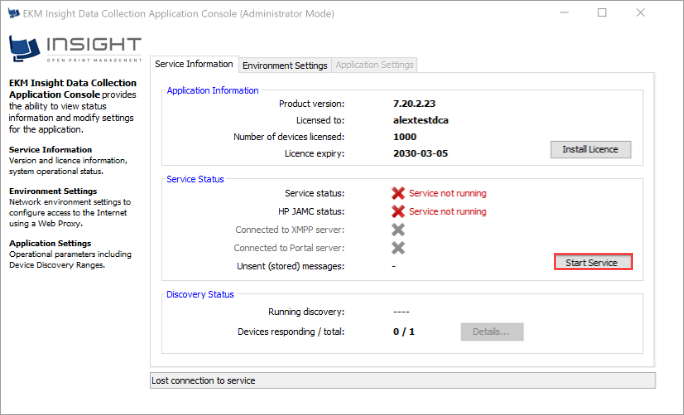
Task: Click the EKM Insight title bar app icon
Action: coord(14,13)
